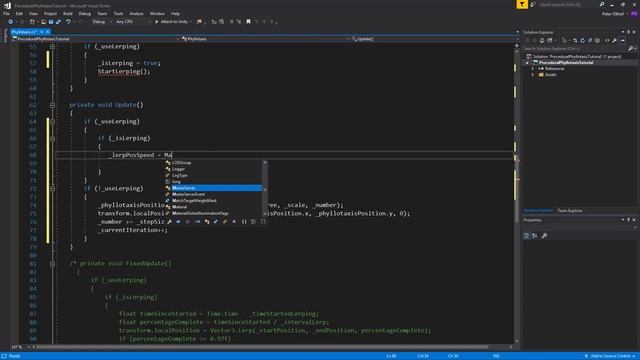Expand the Assets folder in Solution Explorer
Image resolution: width=640 pixels, height=360 pixels.
tap(533, 75)
